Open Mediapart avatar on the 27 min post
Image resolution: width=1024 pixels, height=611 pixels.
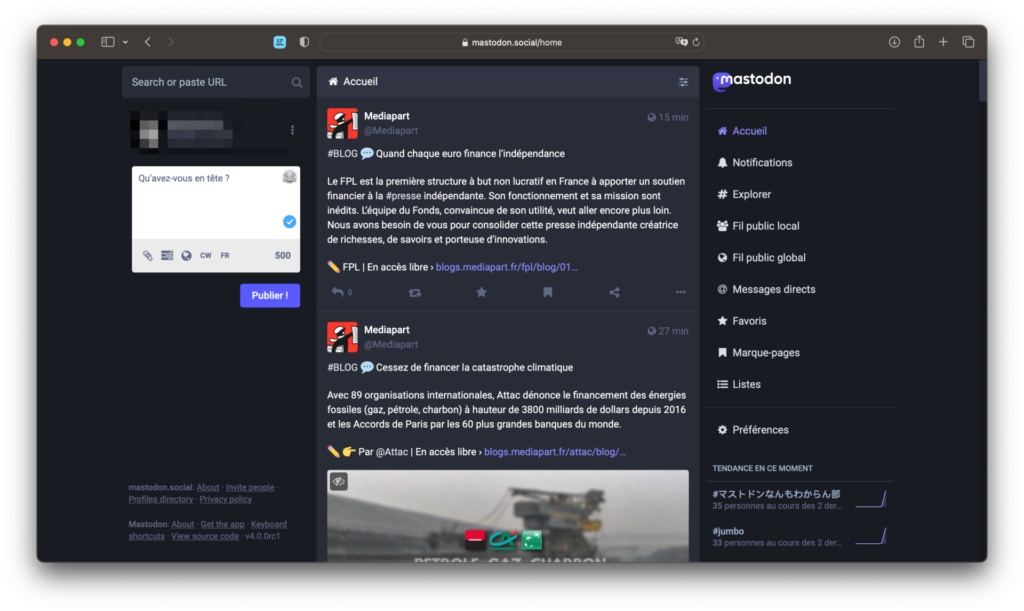342,337
